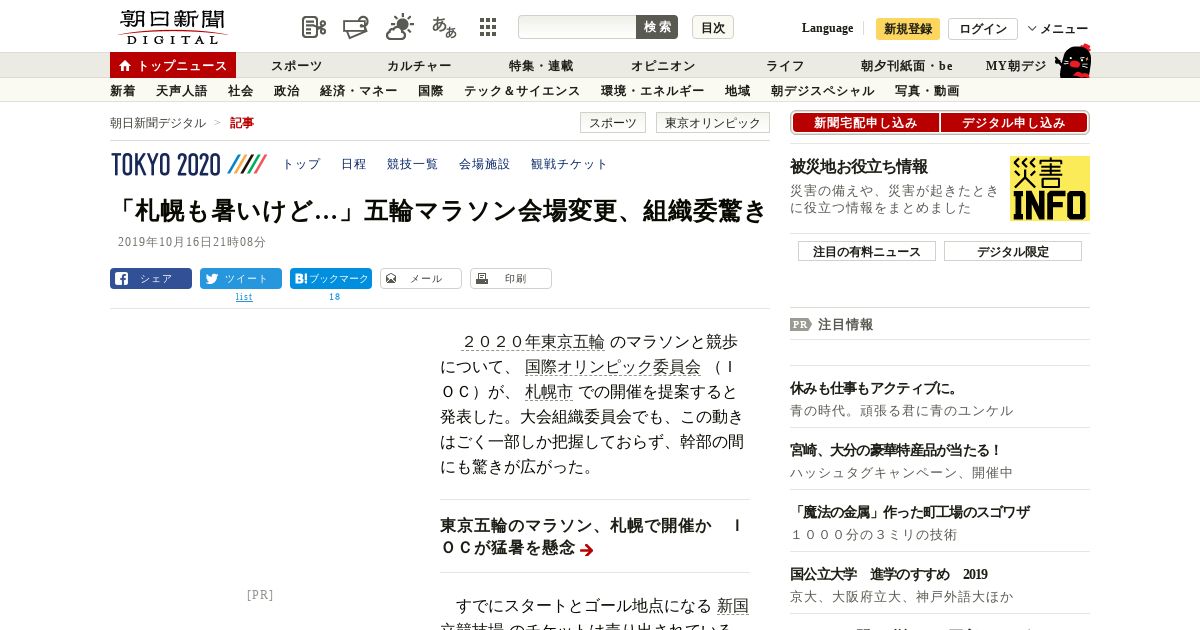This screenshot has height=630, width=1200.
Task: Select 新着 in sub navigation
Action: [x=123, y=91]
